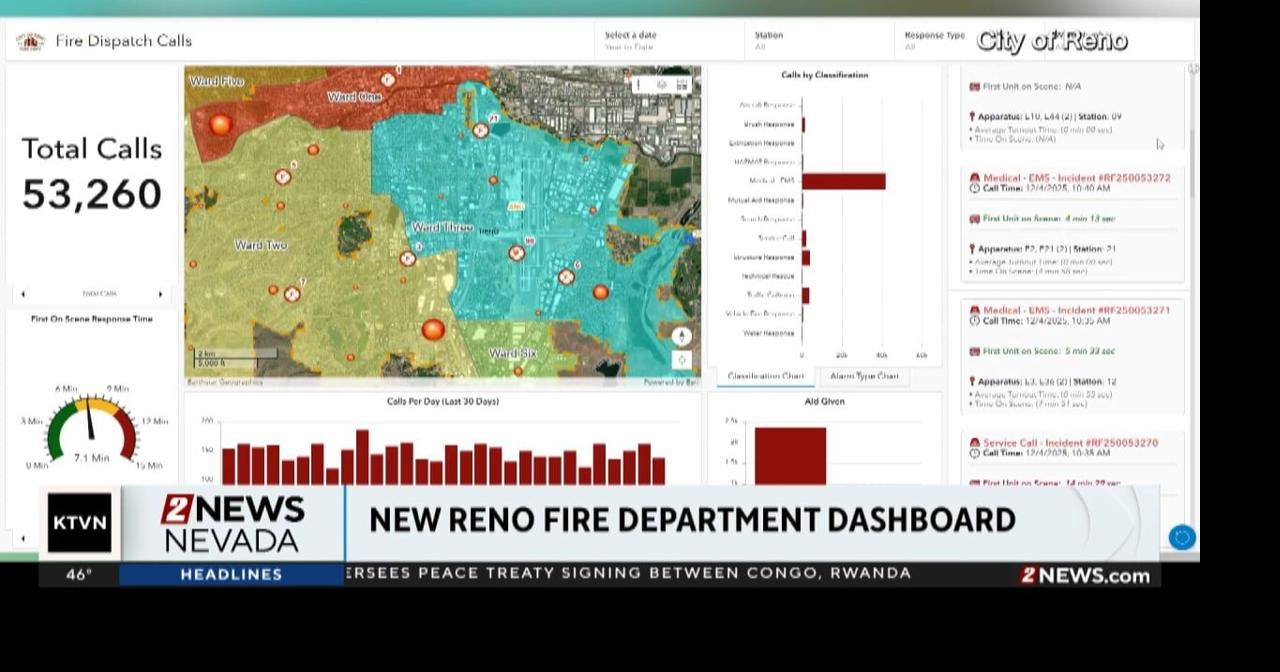Click the Water Response chart label
Viewport: 1280px width, 672px height.
point(768,333)
